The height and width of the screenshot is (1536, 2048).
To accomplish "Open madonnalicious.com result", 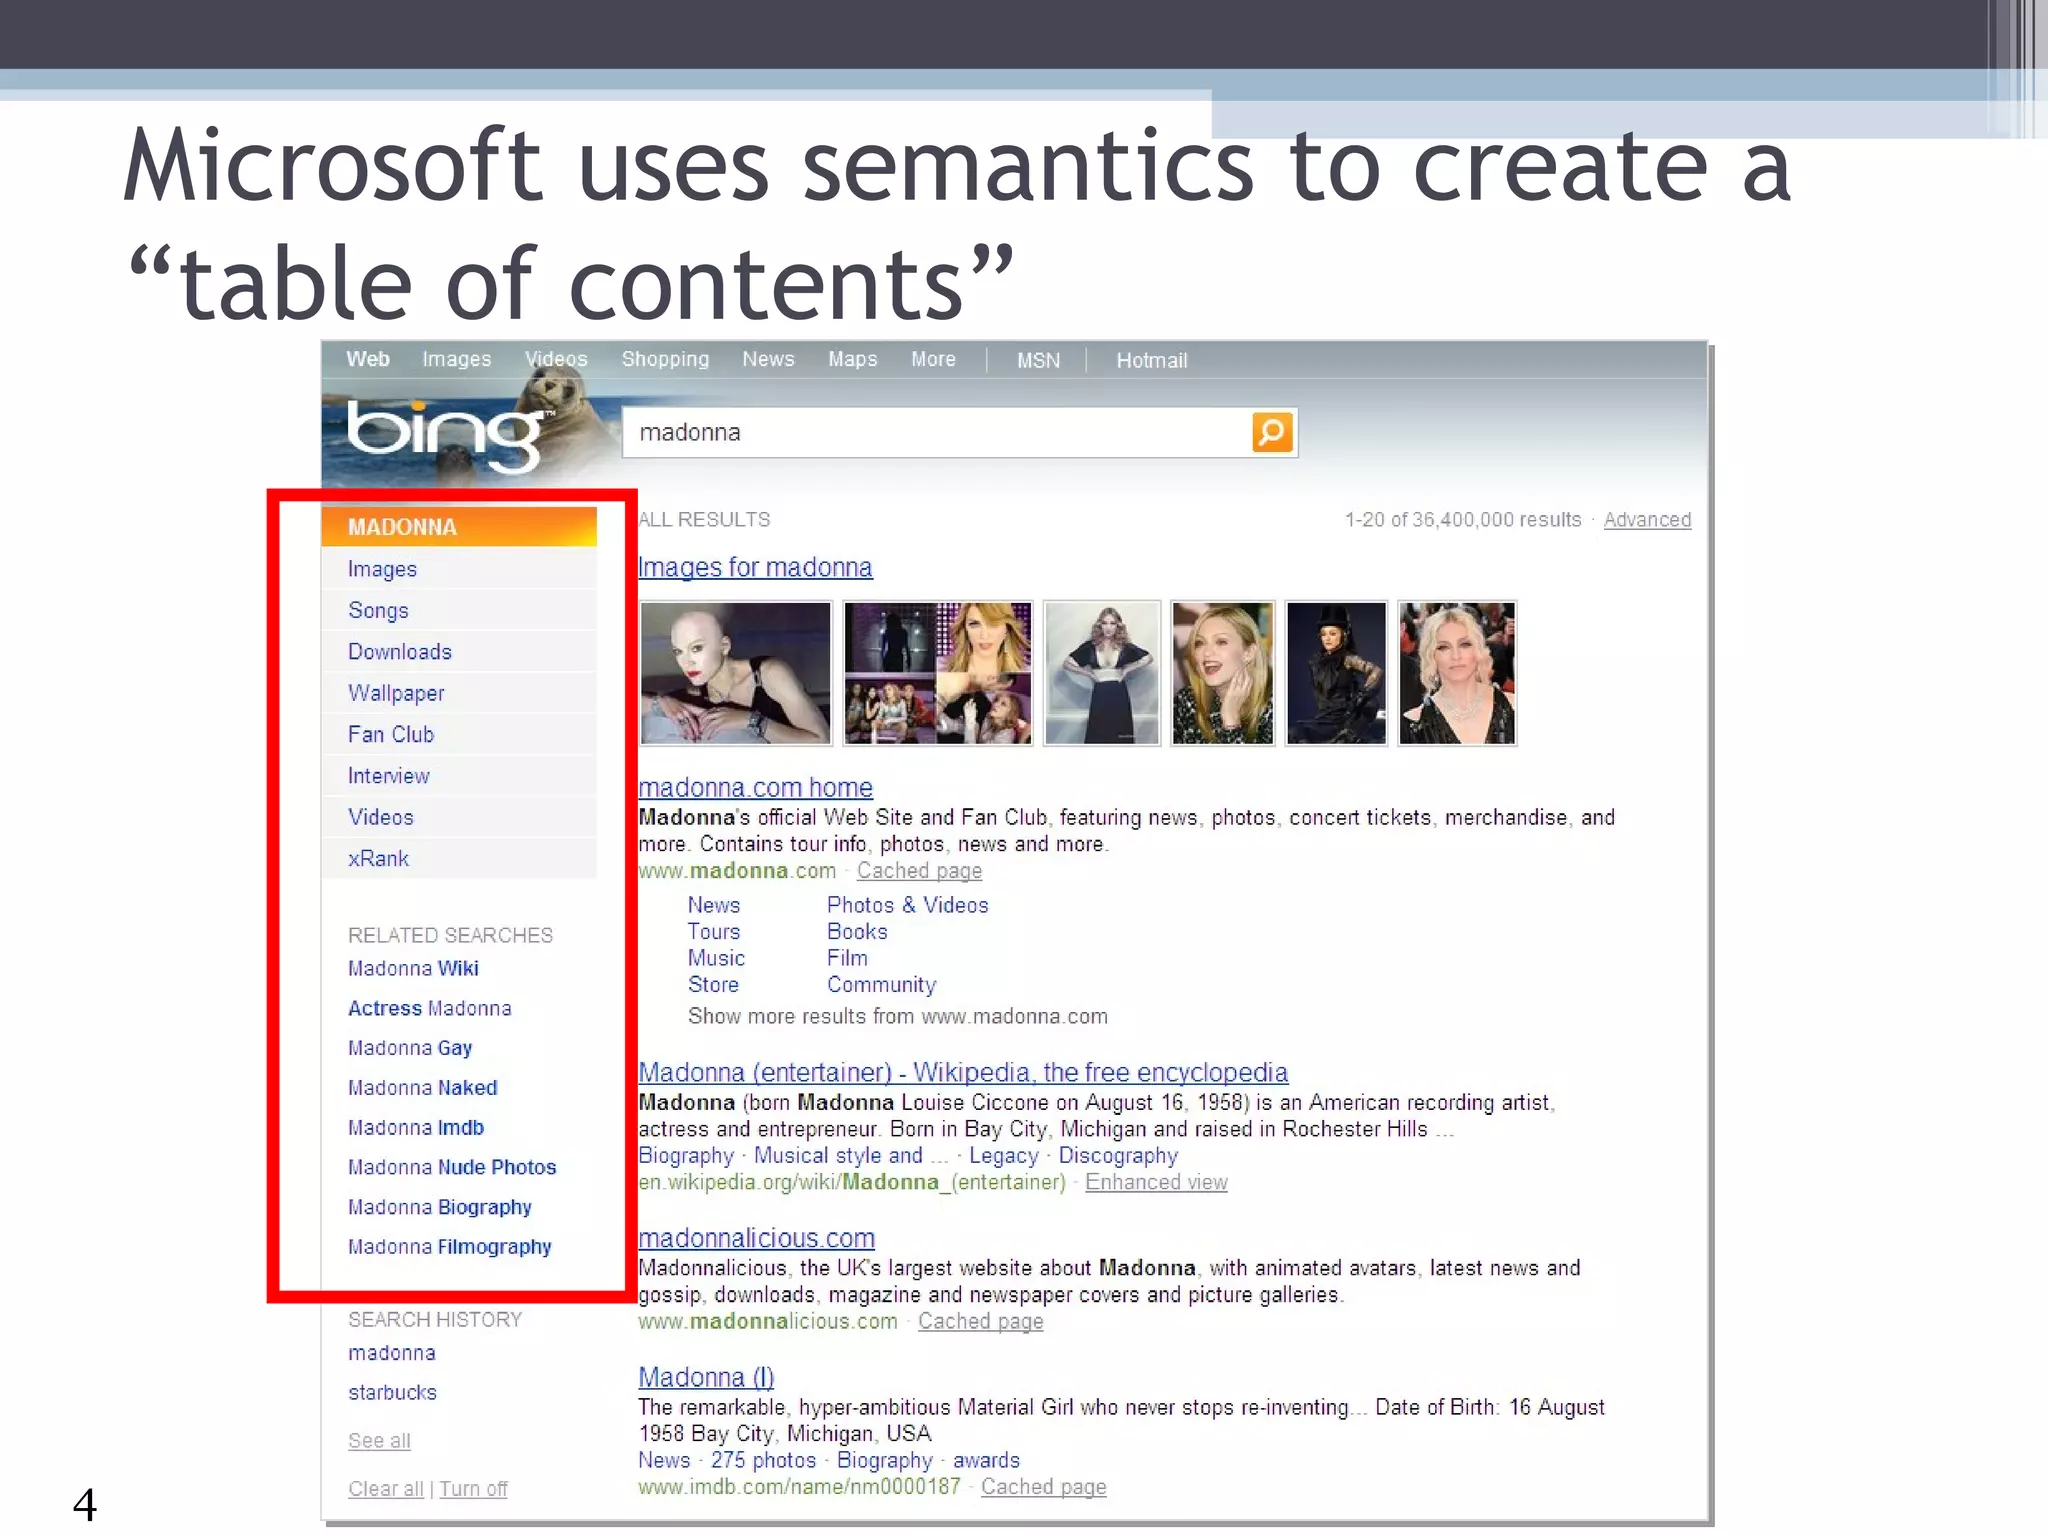I will click(x=756, y=1238).
